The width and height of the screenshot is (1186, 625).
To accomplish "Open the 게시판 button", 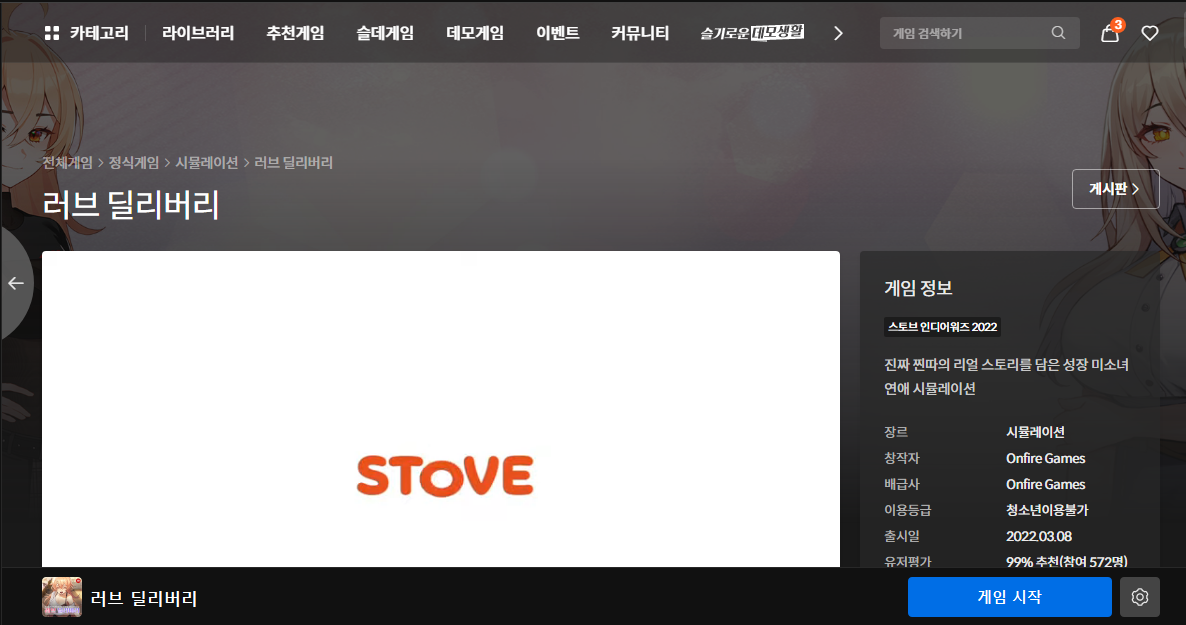I will tap(1115, 189).
